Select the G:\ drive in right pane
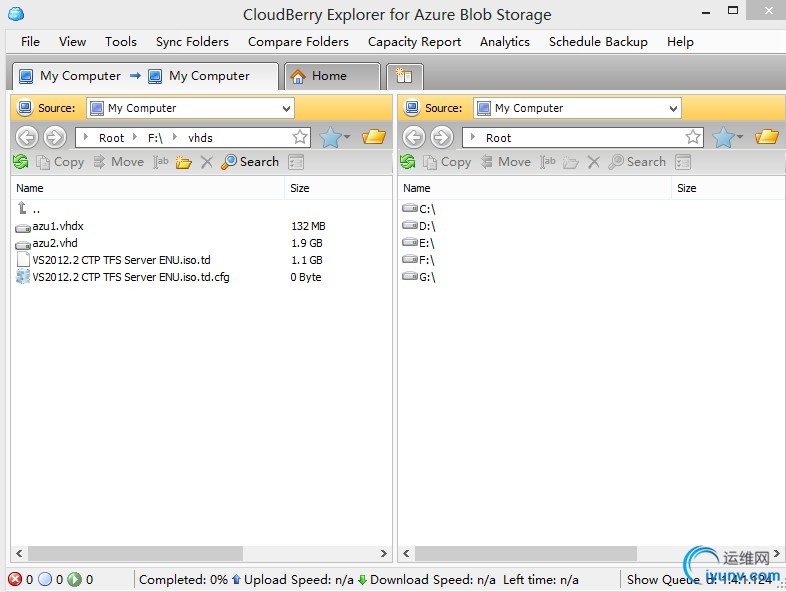Screen dimensions: 786x592 point(419,277)
